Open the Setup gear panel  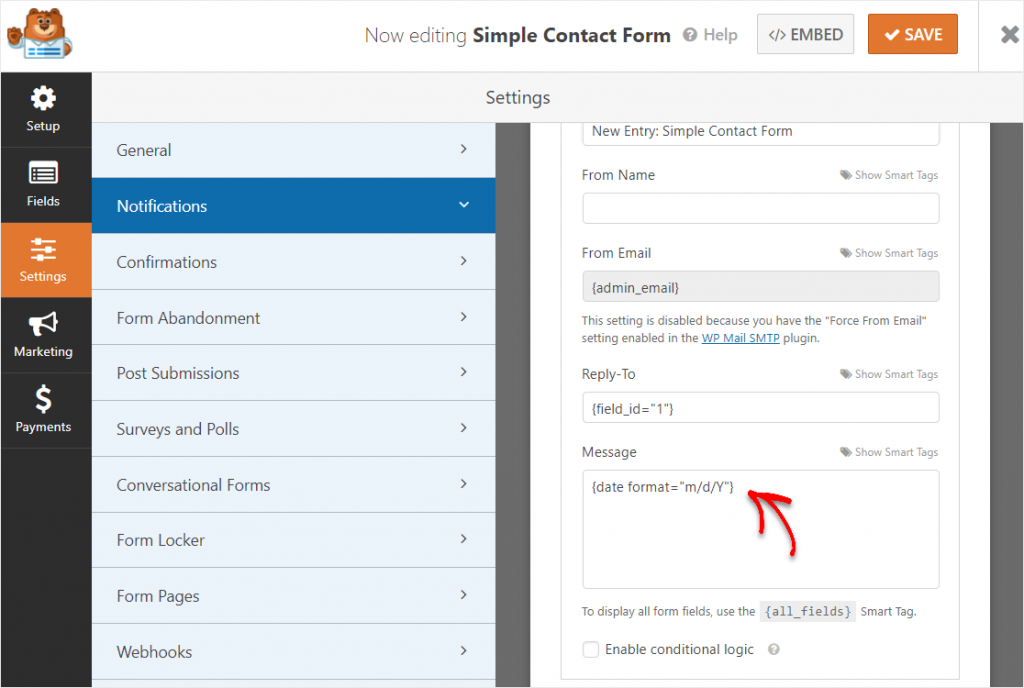click(43, 110)
